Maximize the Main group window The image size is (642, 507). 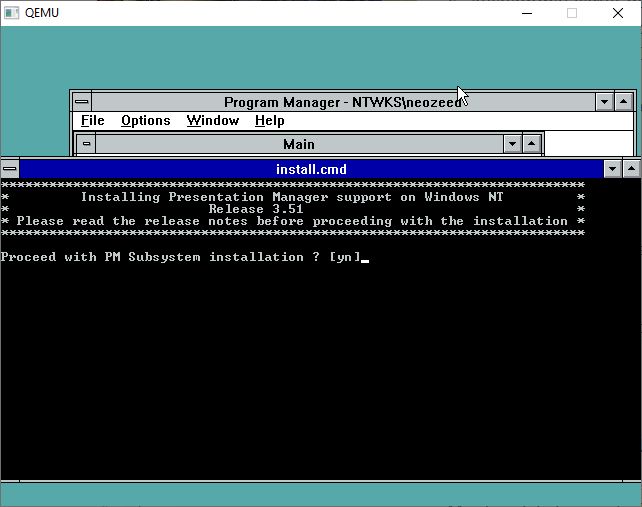pos(531,144)
